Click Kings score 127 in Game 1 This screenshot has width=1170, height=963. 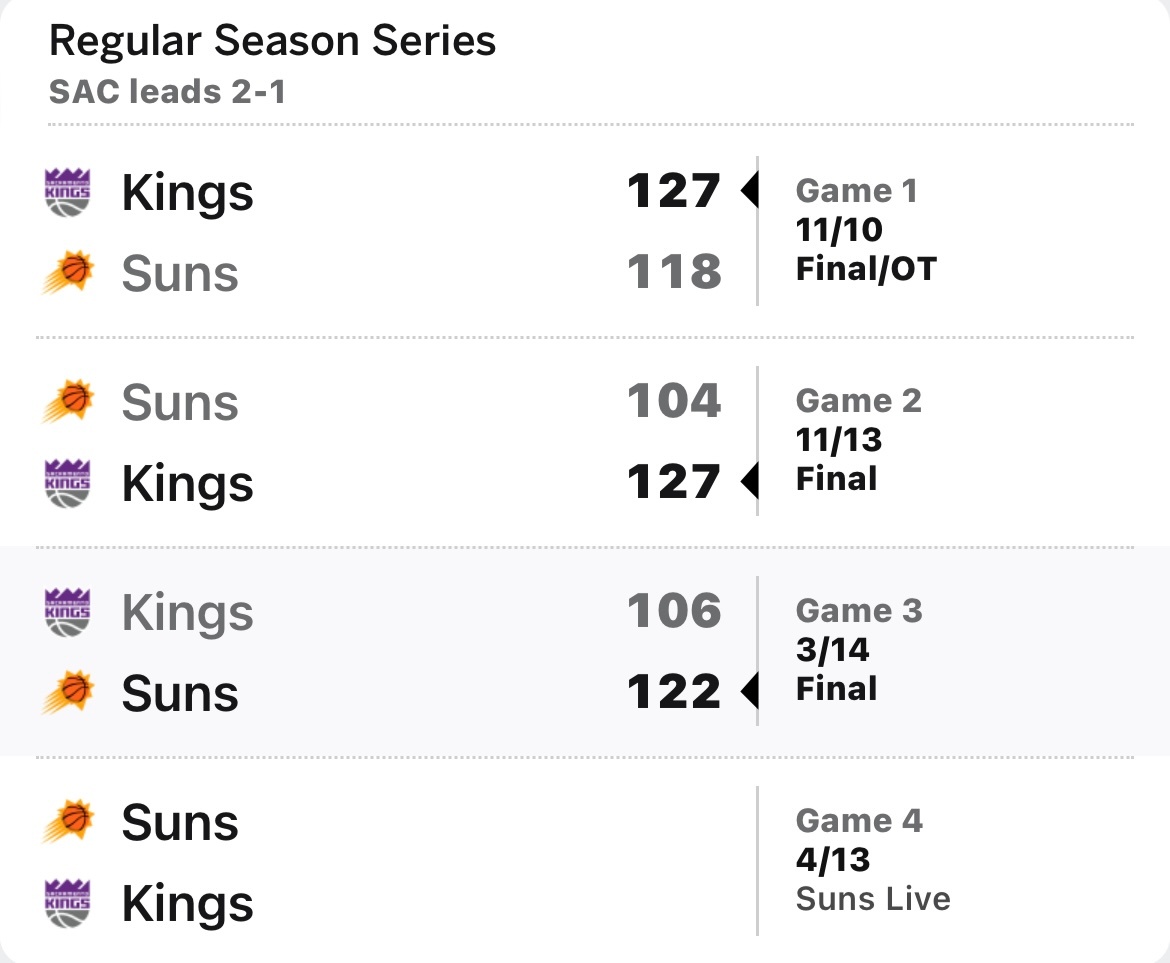coord(674,191)
